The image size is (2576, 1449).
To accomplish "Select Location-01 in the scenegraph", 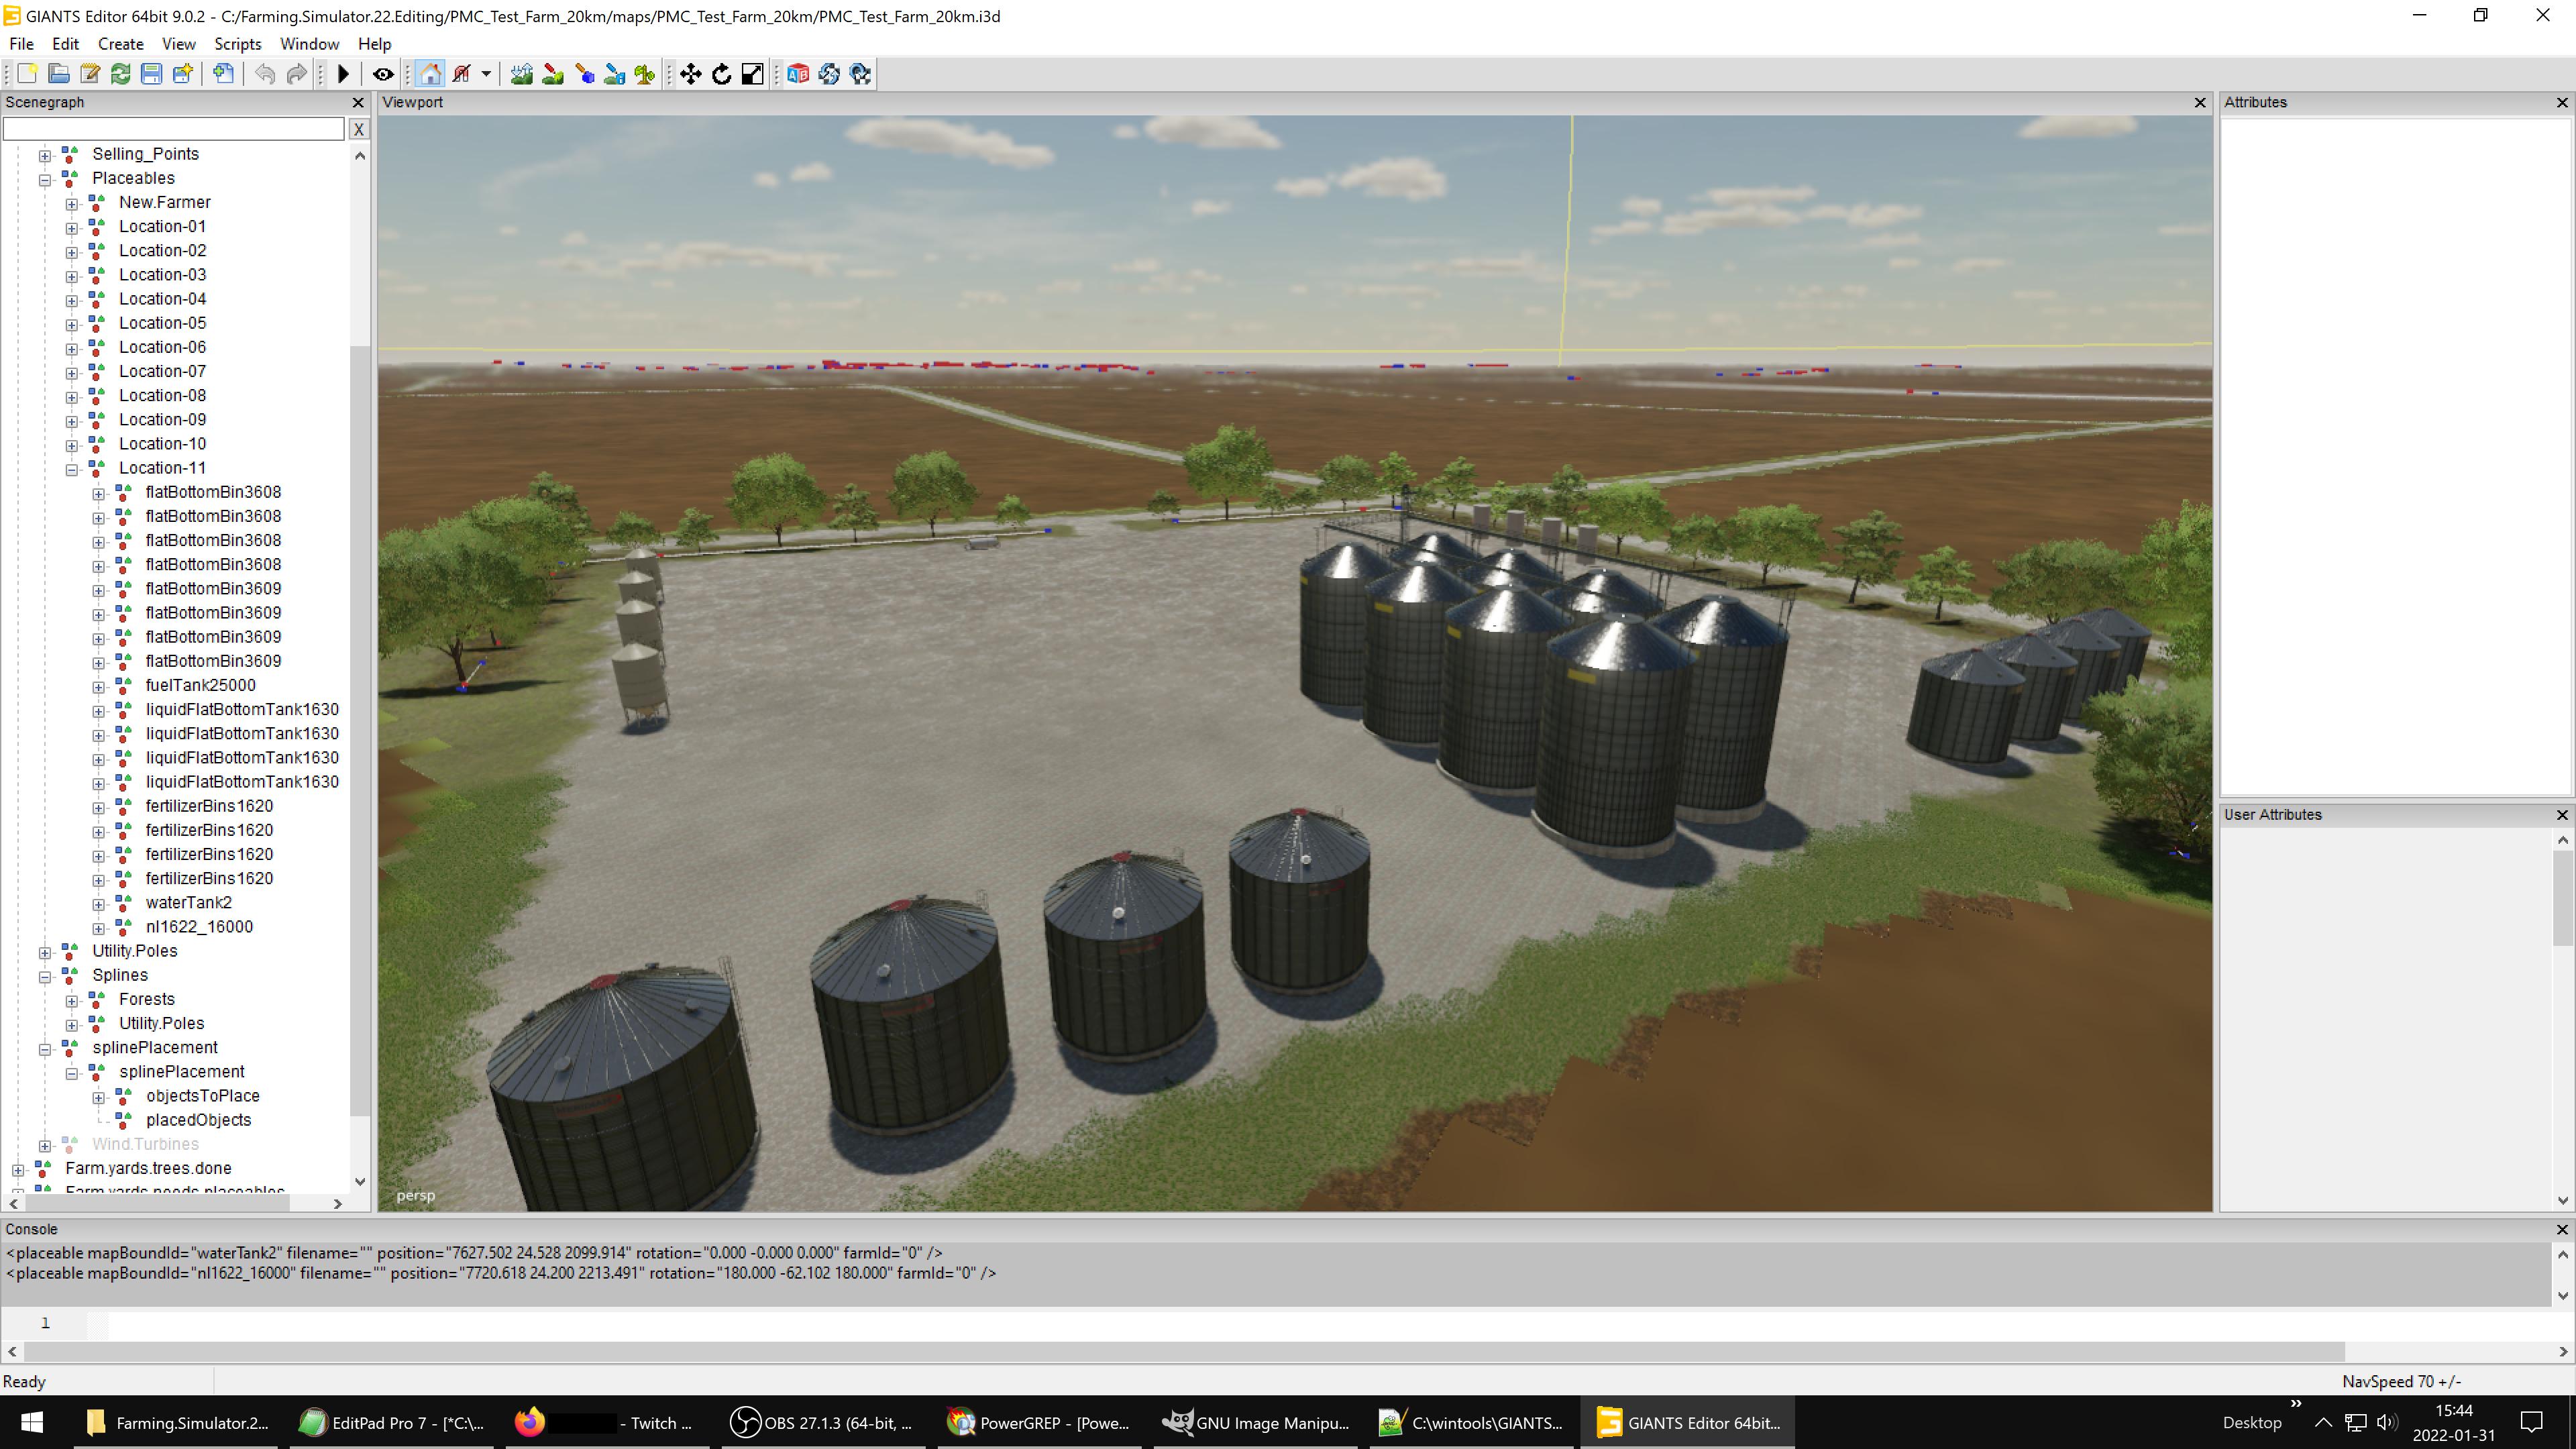I will [162, 226].
